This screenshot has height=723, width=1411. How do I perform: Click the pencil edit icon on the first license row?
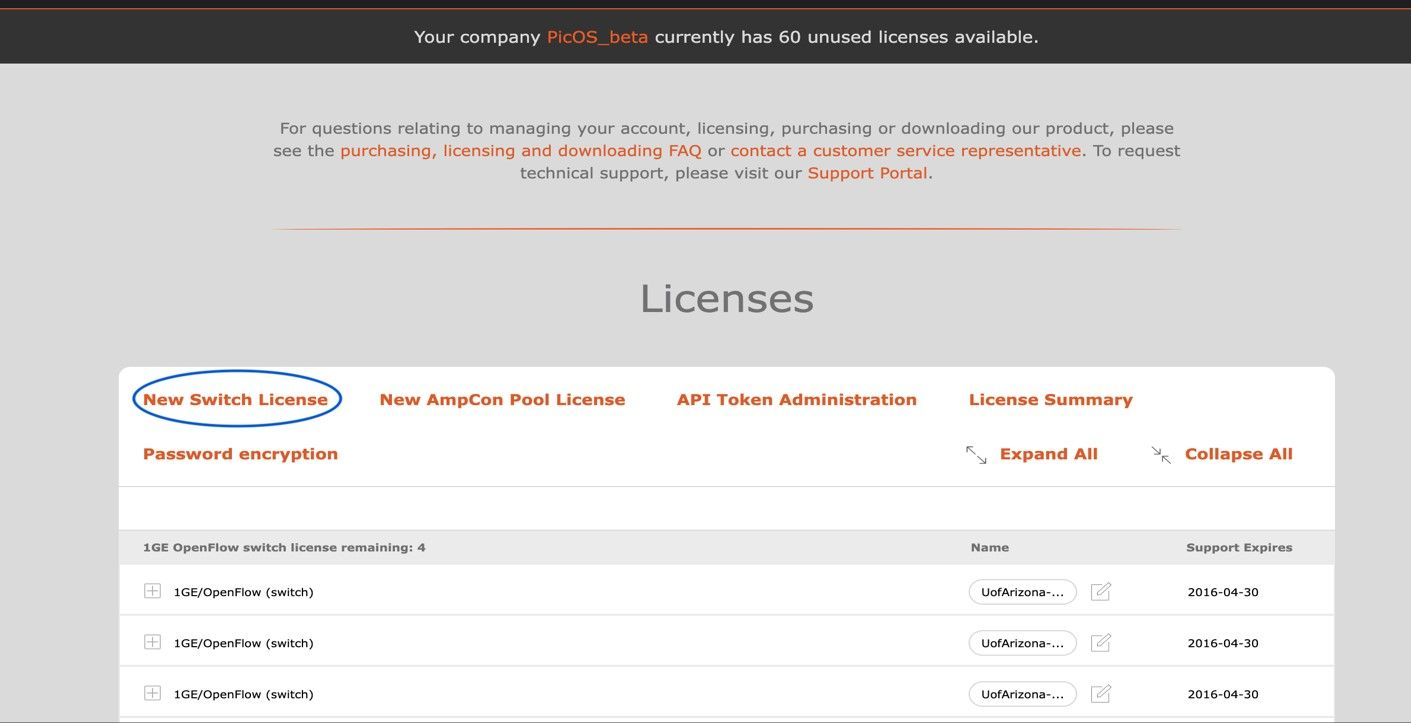click(1100, 591)
